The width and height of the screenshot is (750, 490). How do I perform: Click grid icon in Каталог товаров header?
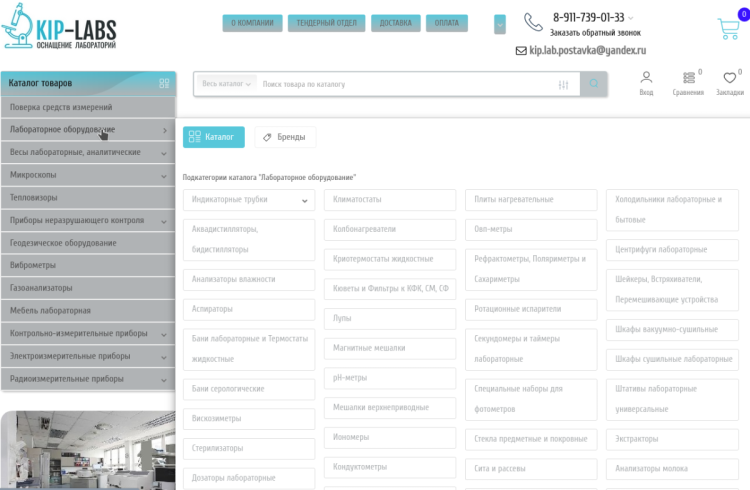164,83
